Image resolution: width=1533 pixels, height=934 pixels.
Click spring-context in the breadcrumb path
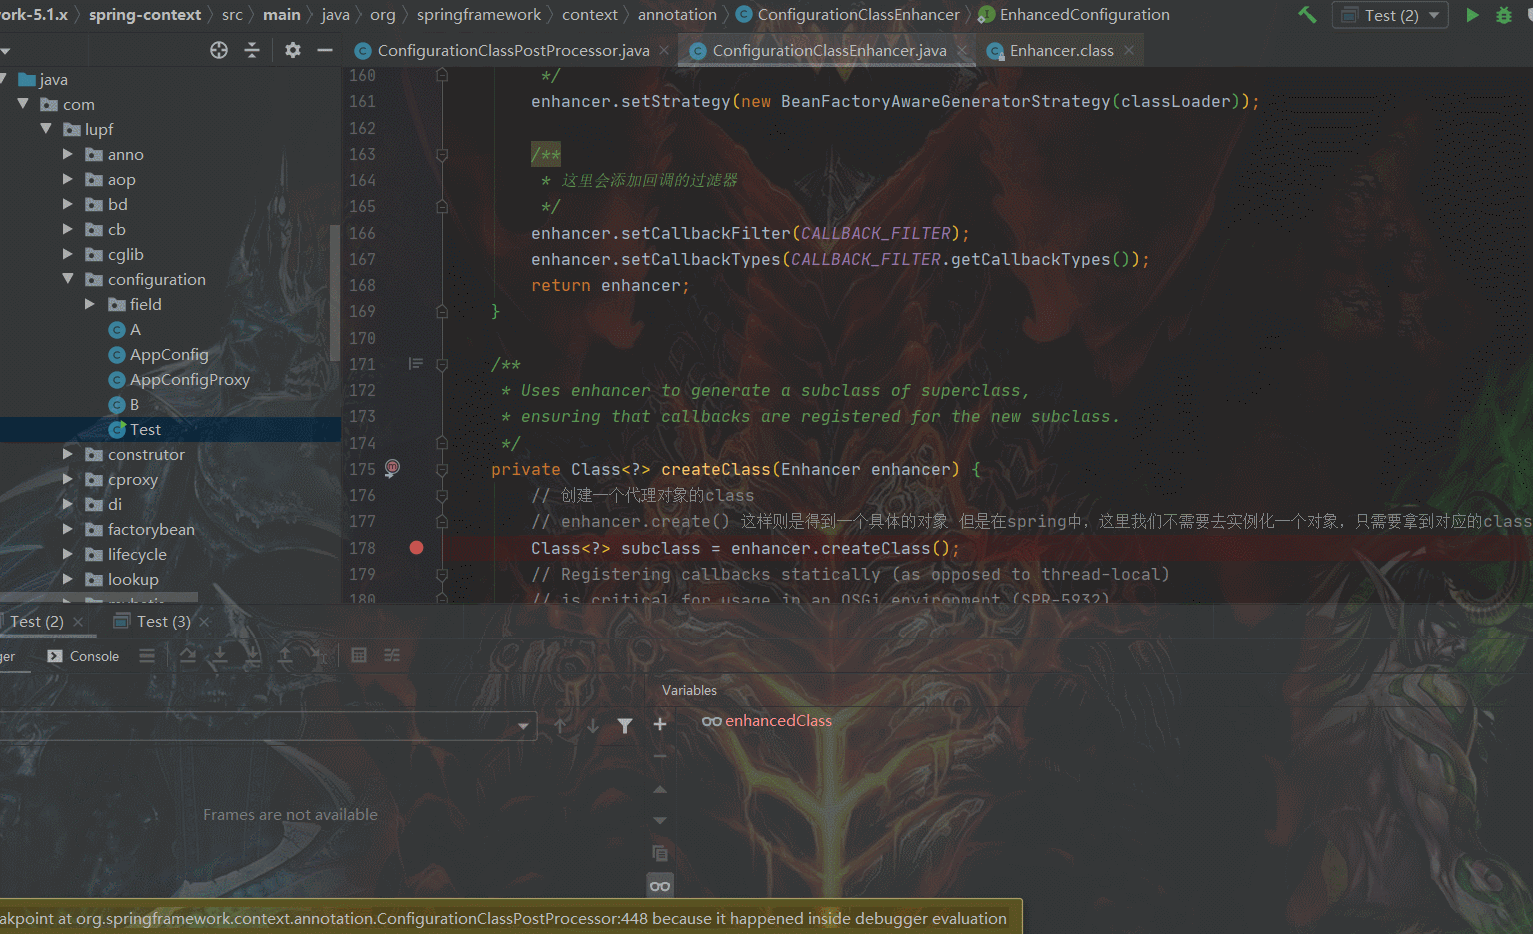coord(145,15)
